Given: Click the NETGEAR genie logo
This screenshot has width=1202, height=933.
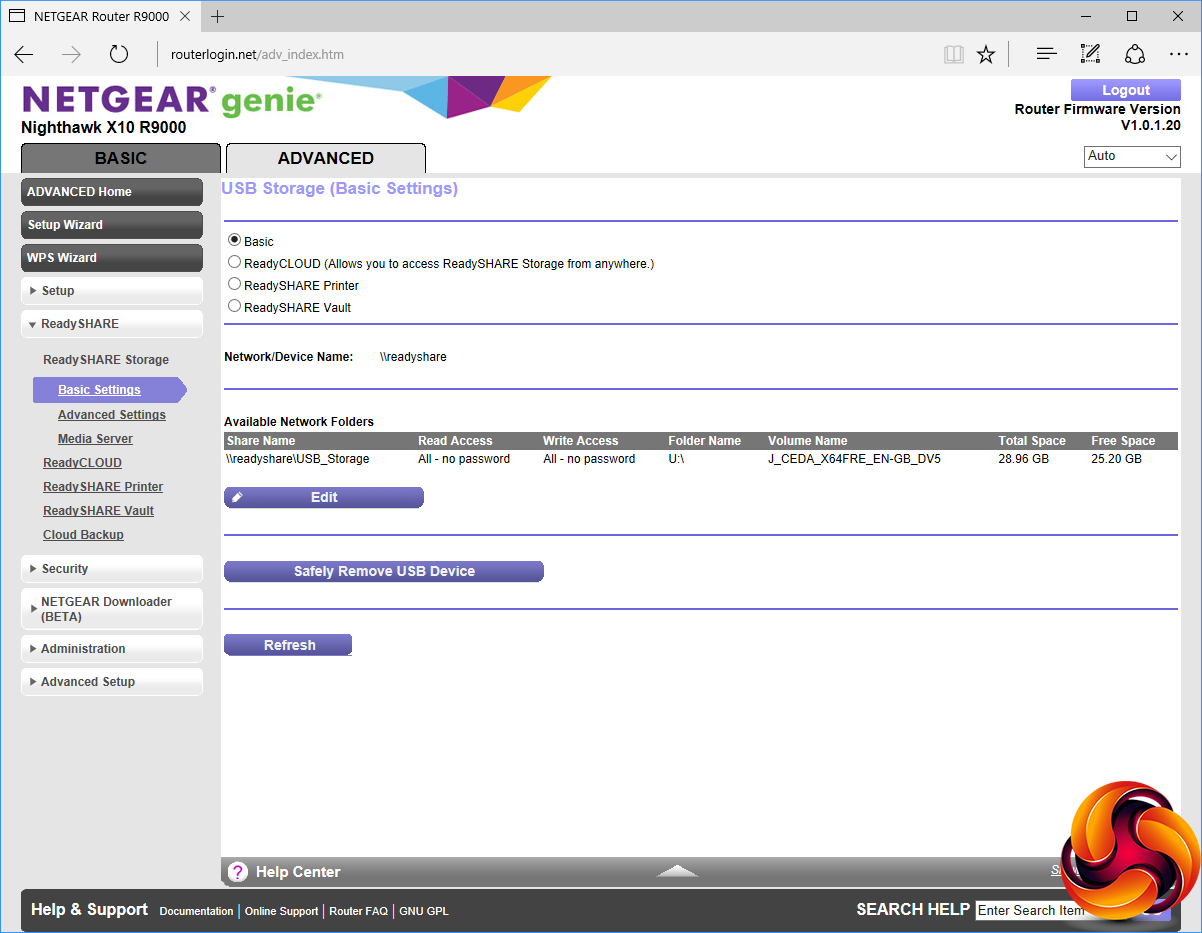Looking at the screenshot, I should [x=171, y=100].
